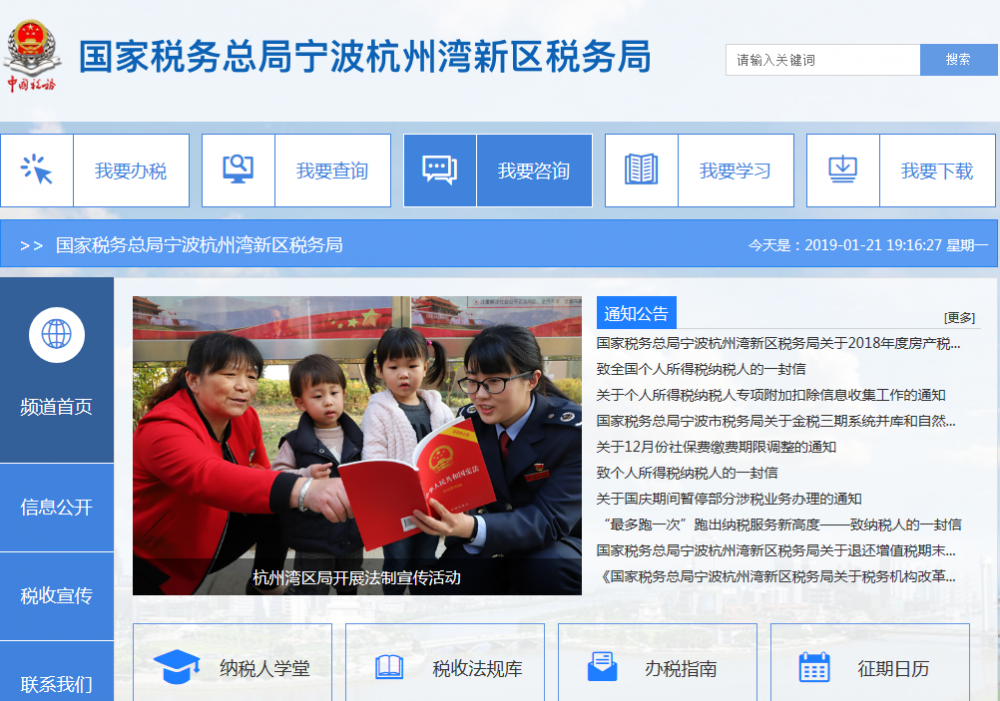This screenshot has height=701, width=1000.
Task: Open the 我要咨询 chat bubble icon
Action: [x=440, y=169]
